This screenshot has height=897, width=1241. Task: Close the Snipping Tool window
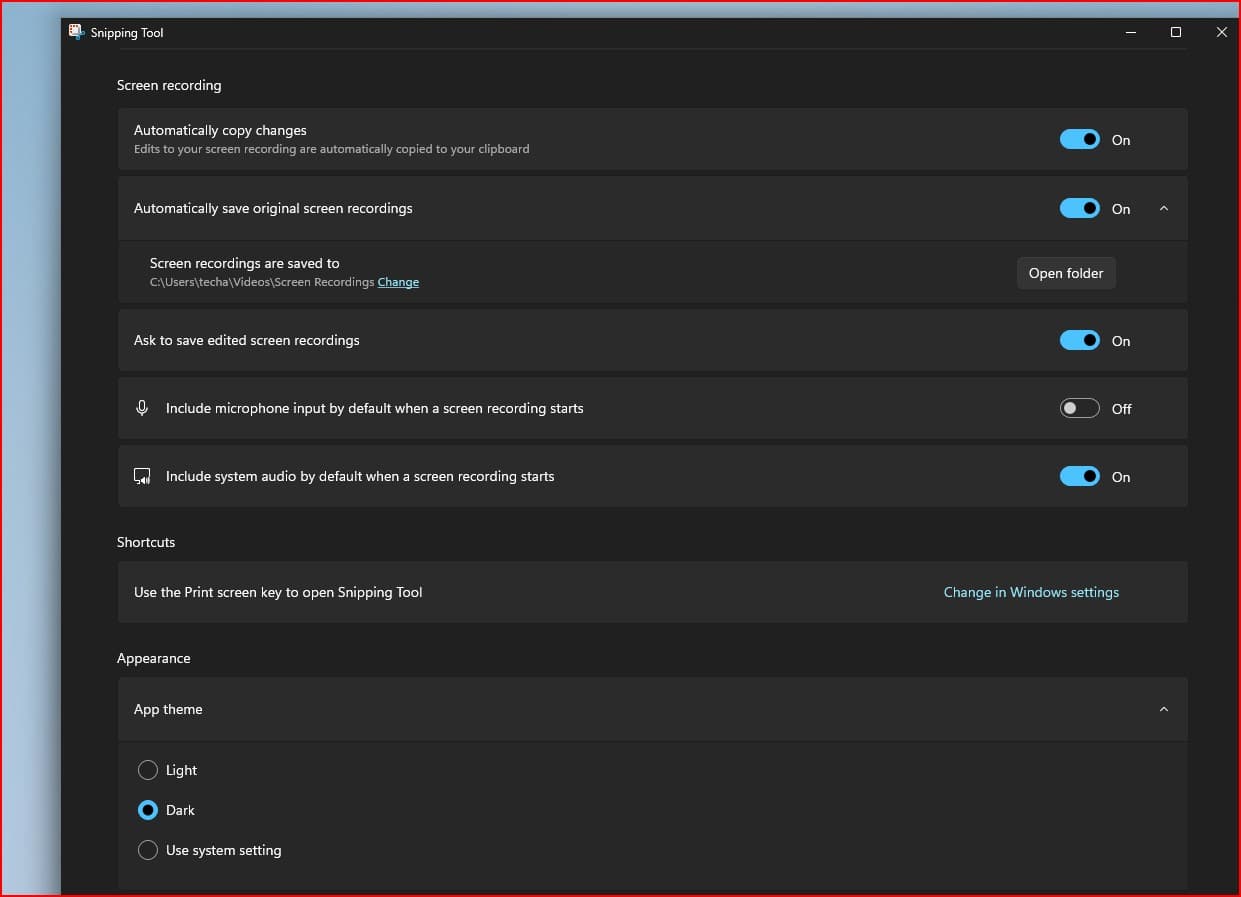pyautogui.click(x=1221, y=32)
